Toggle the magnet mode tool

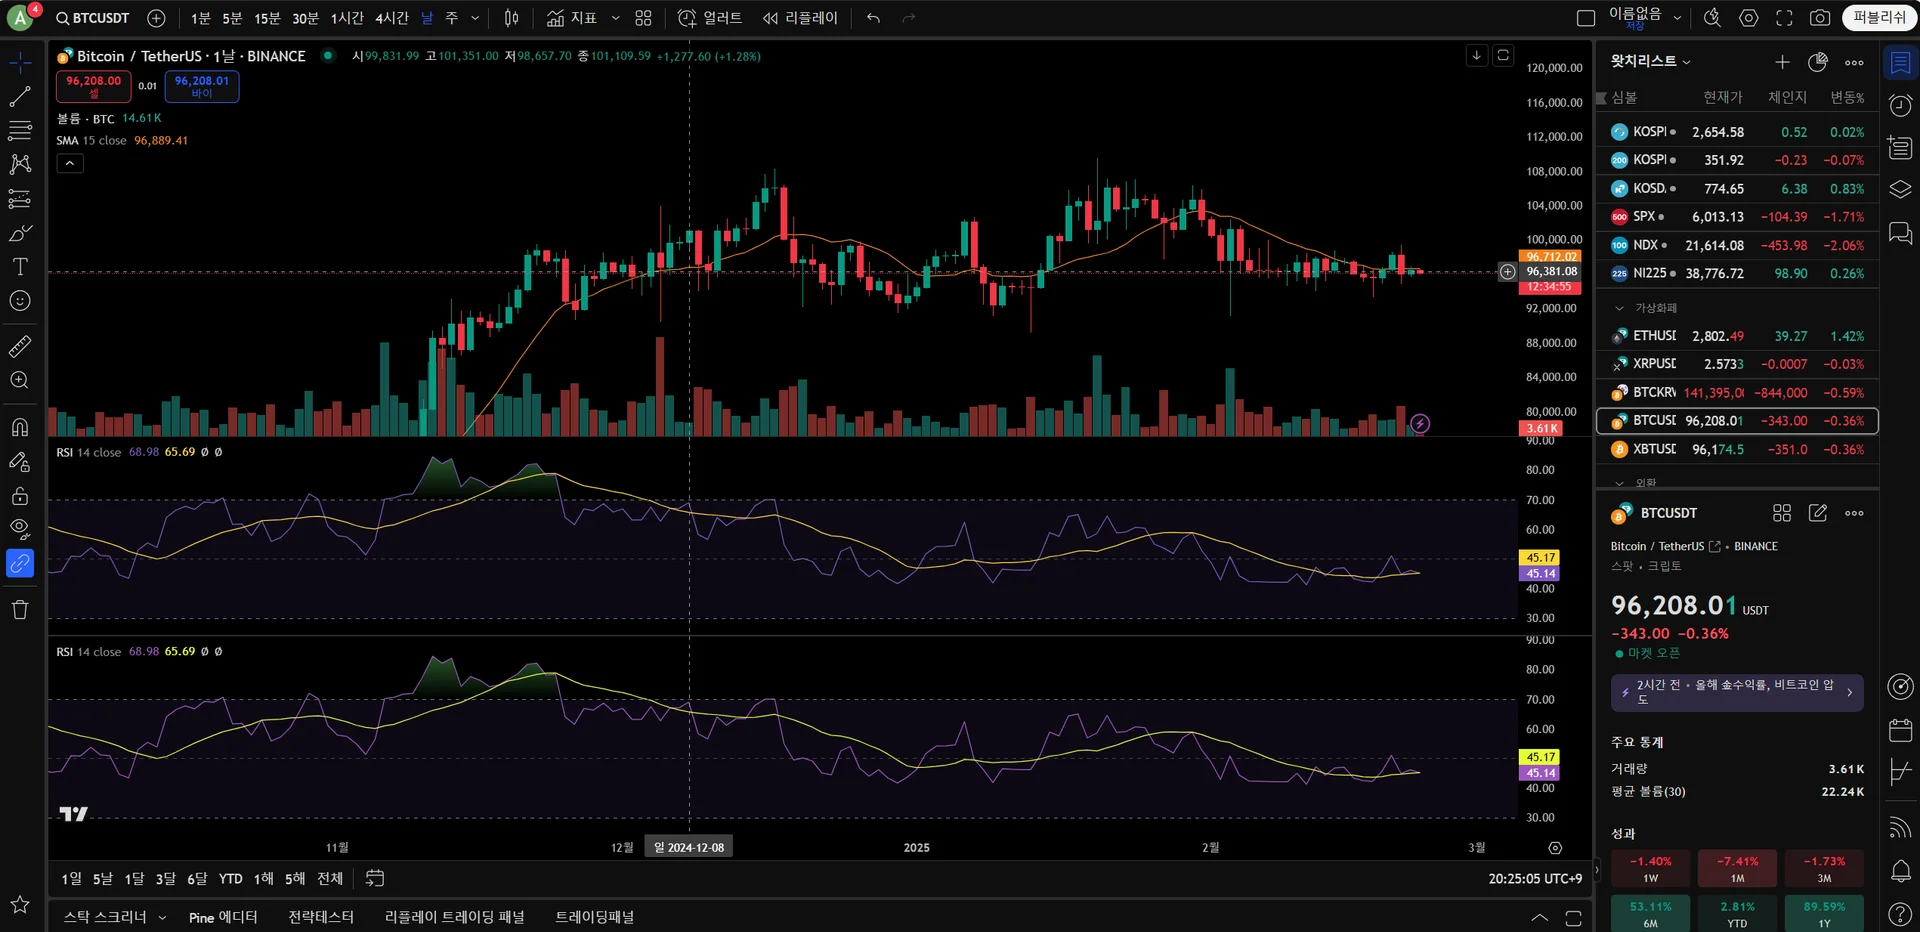tap(20, 427)
